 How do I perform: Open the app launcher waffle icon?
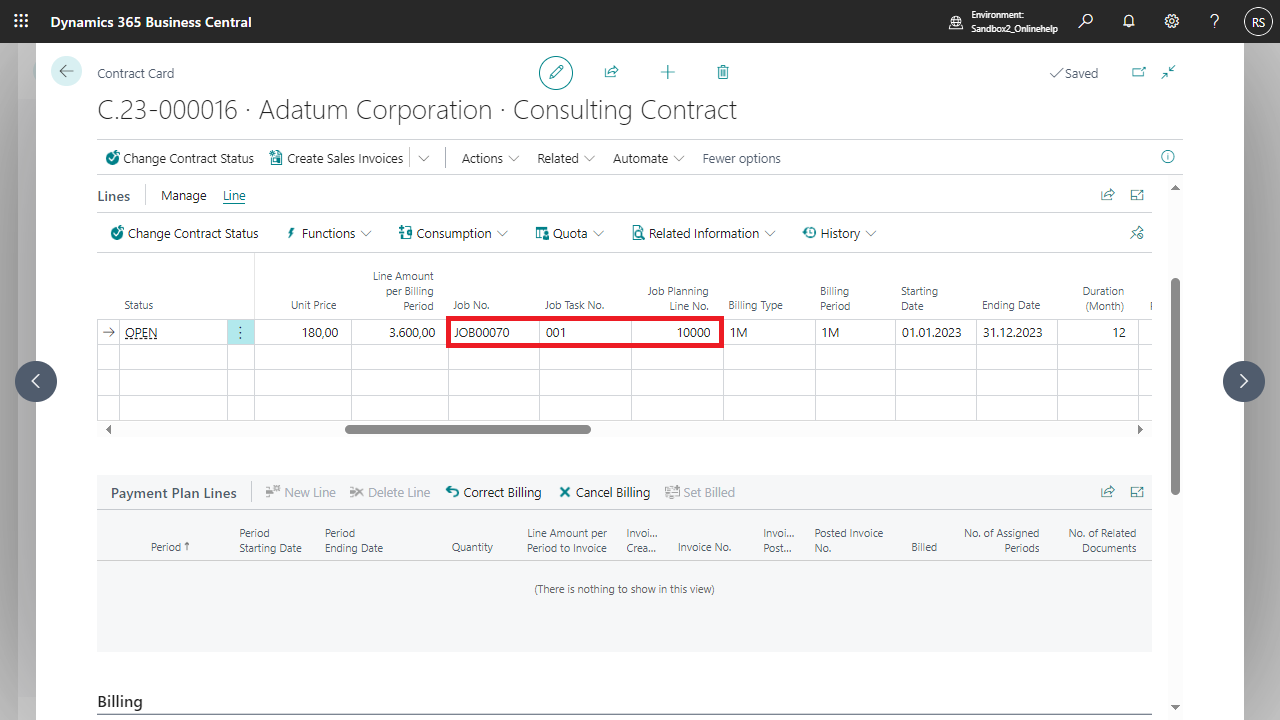tap(21, 21)
